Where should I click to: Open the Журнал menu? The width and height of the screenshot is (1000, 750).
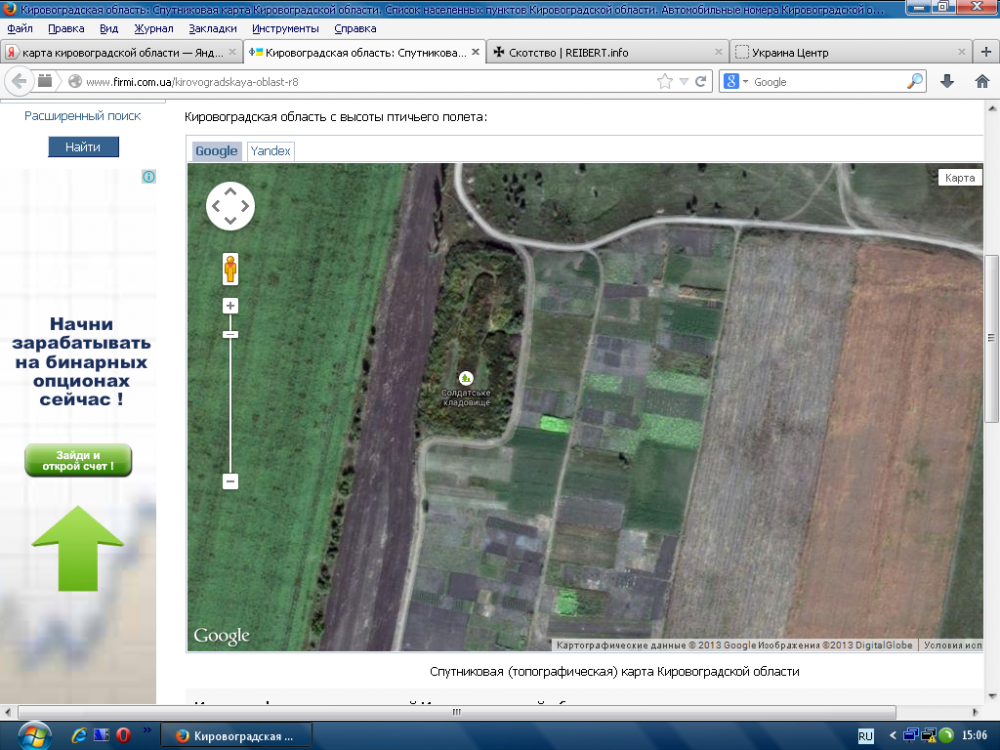154,29
